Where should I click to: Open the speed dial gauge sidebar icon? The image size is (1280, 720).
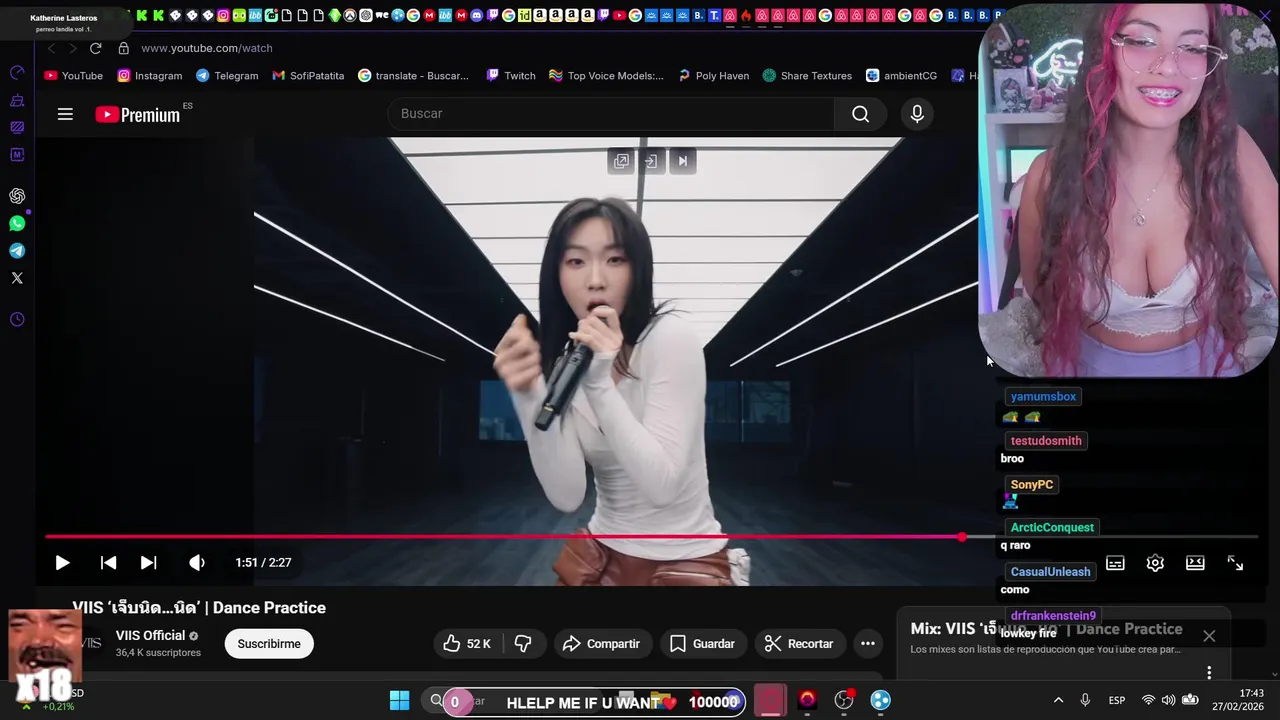pos(17,73)
